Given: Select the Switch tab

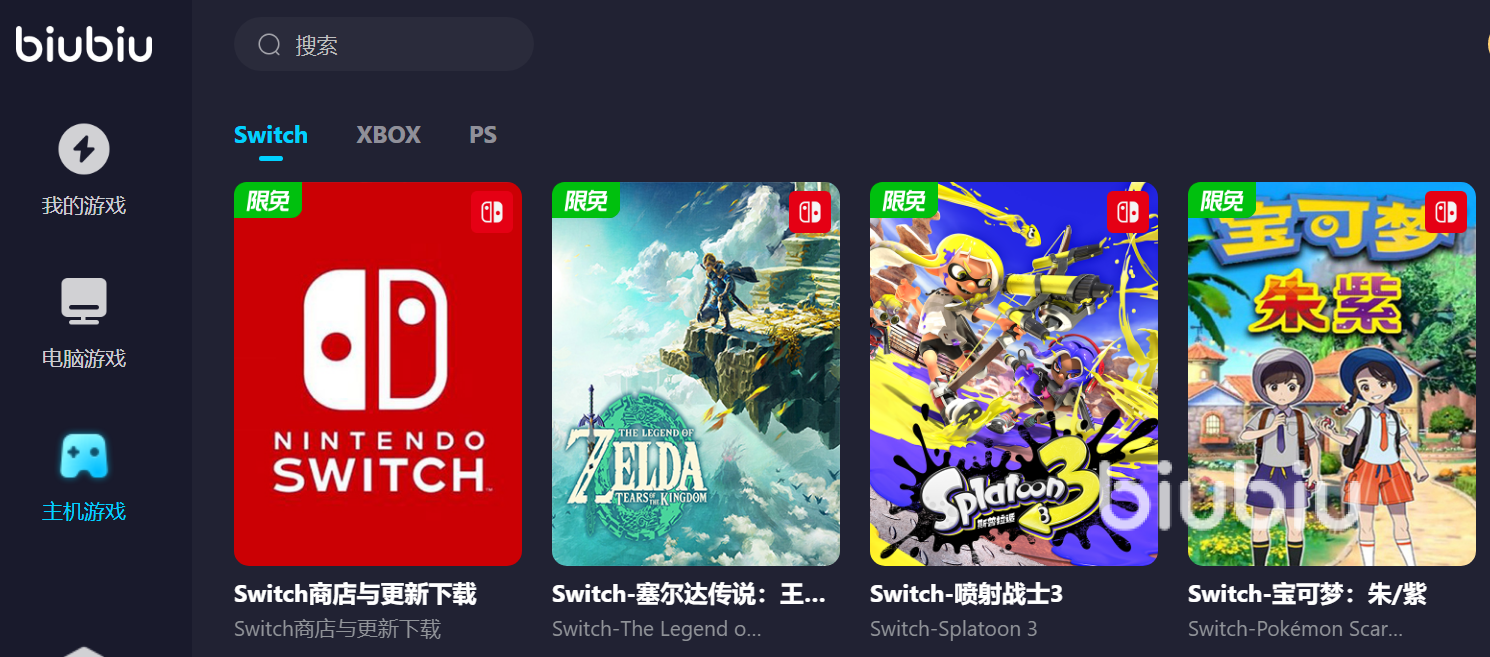Looking at the screenshot, I should click(x=271, y=135).
